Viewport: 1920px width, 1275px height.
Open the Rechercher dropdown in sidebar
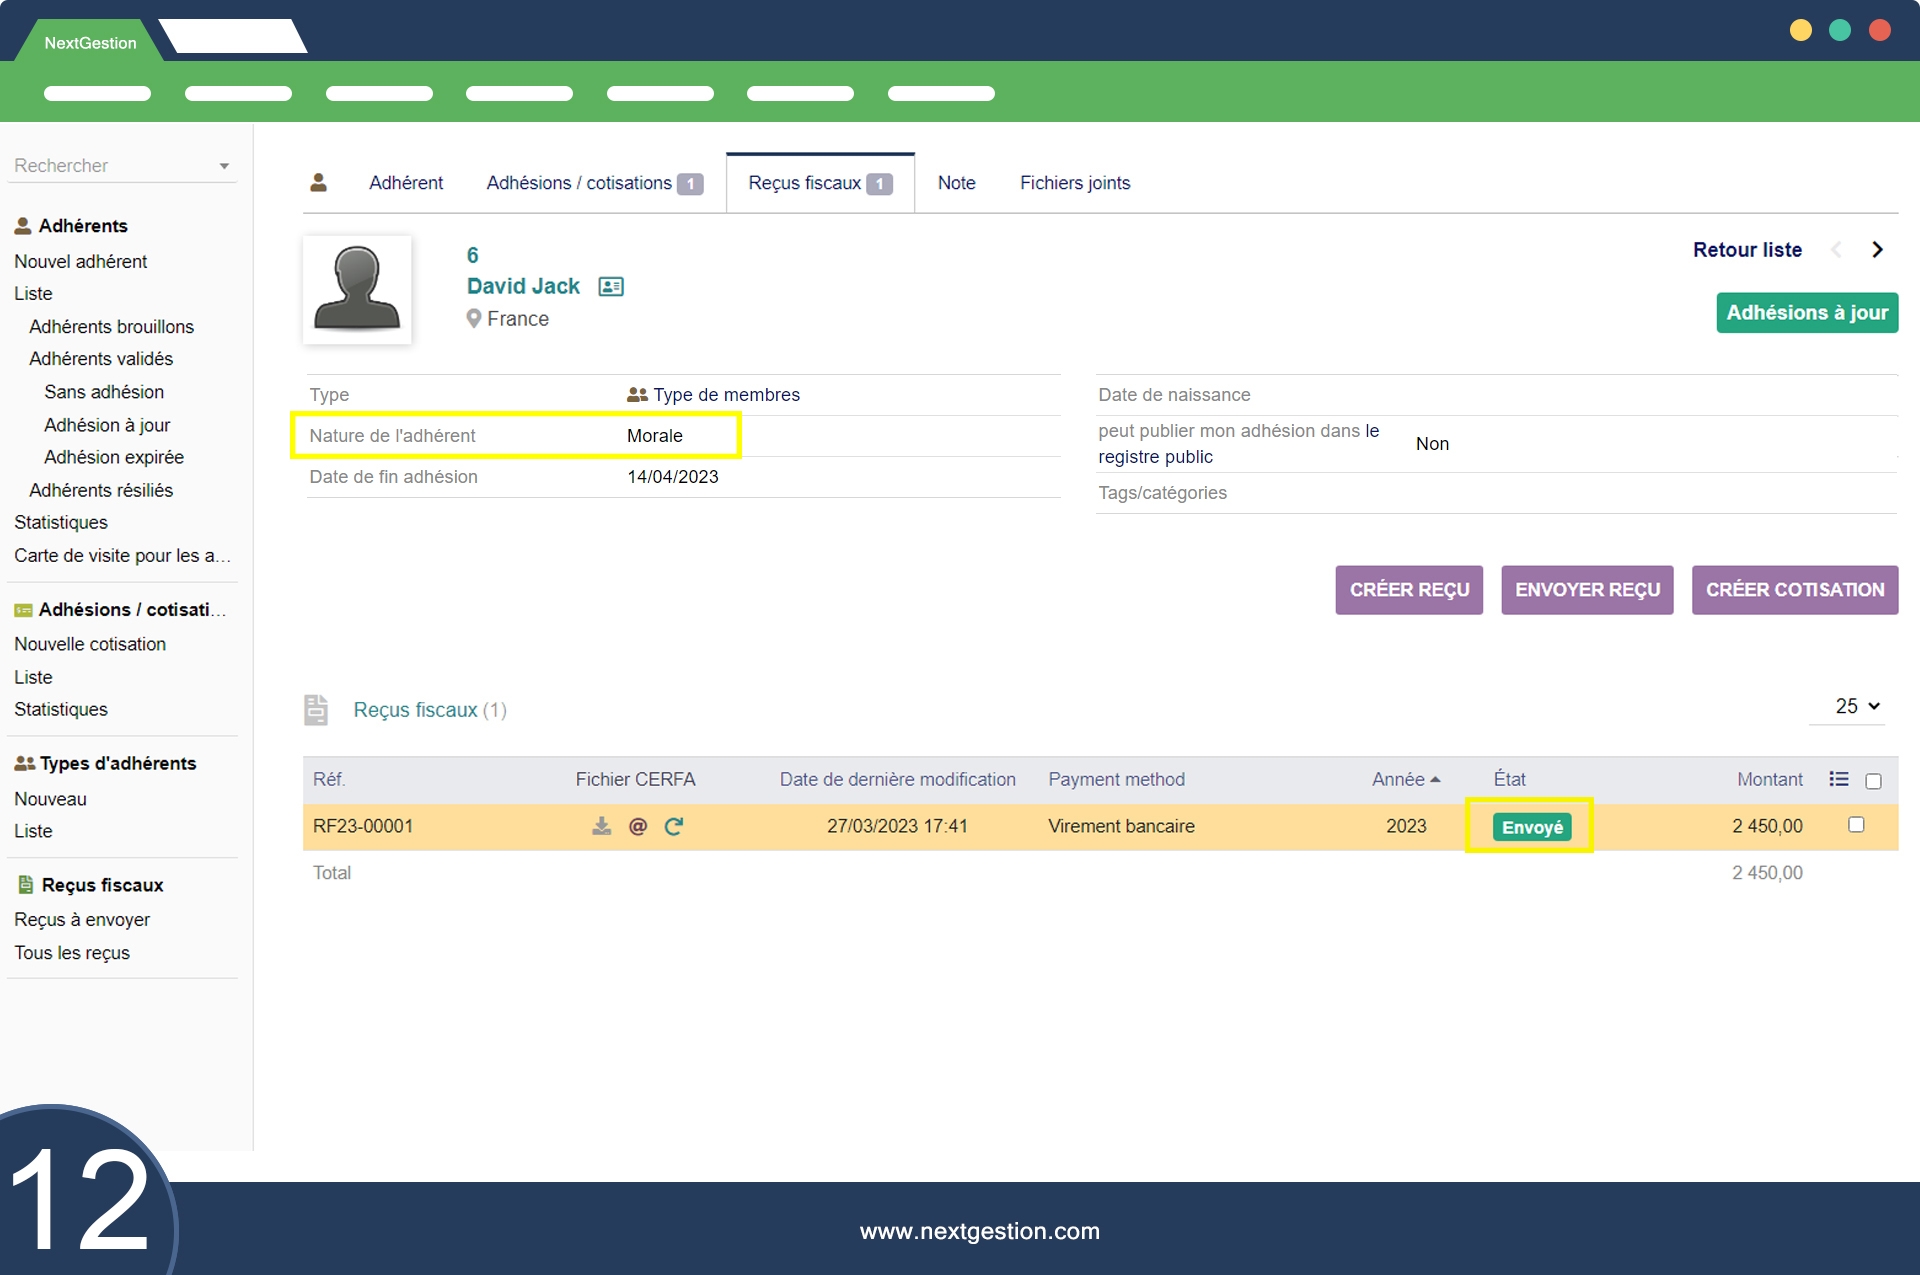(224, 166)
